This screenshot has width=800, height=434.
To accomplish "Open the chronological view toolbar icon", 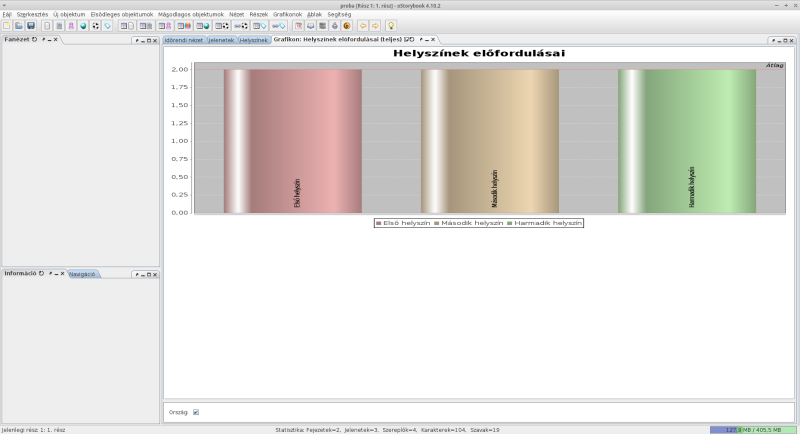I will (298, 25).
